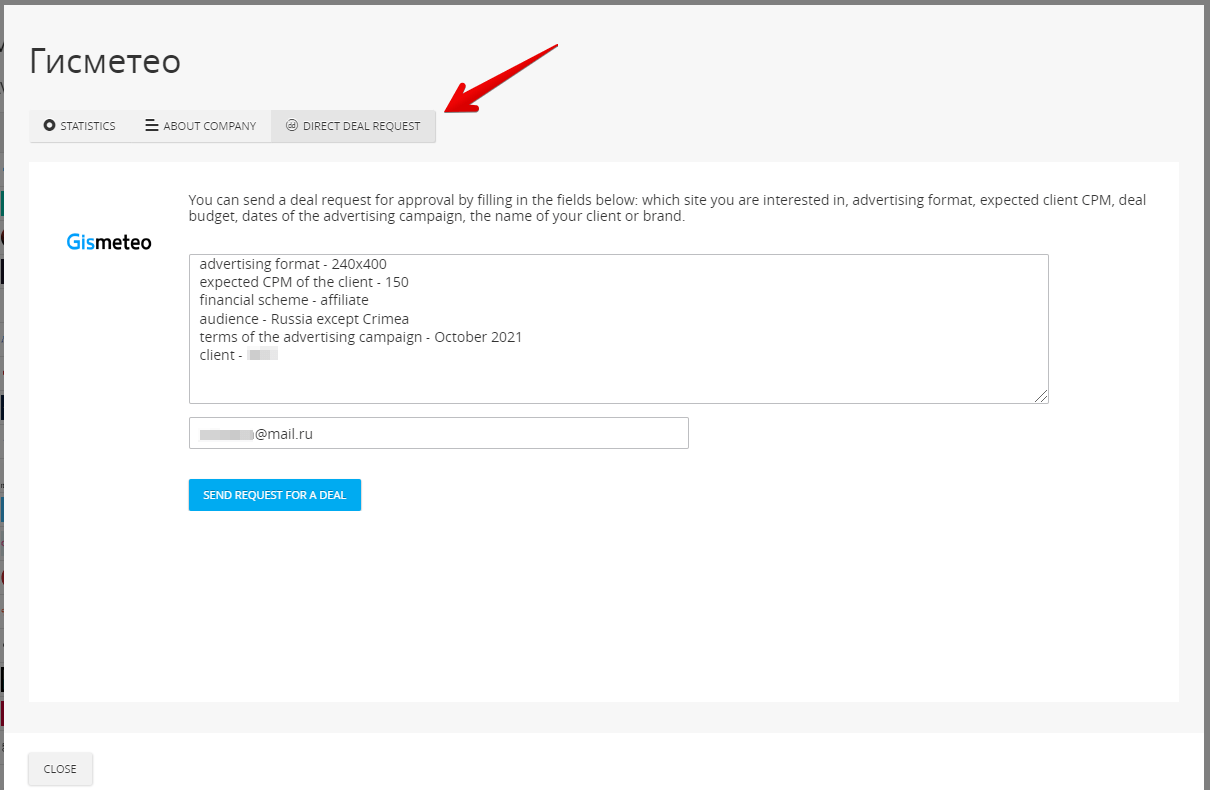Close the Гисметео dialog
This screenshot has width=1210, height=790.
[60, 769]
